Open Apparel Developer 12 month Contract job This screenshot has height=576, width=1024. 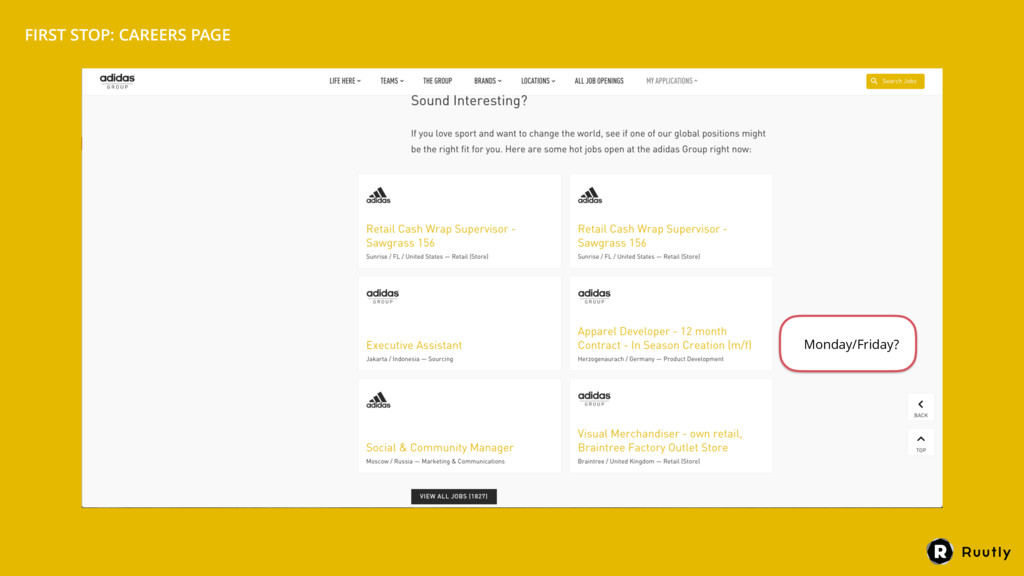point(664,338)
